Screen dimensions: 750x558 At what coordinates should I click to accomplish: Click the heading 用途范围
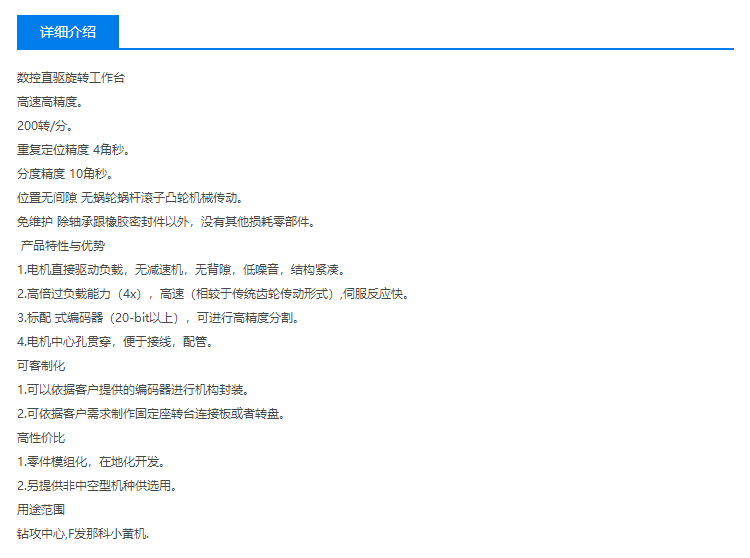(41, 510)
